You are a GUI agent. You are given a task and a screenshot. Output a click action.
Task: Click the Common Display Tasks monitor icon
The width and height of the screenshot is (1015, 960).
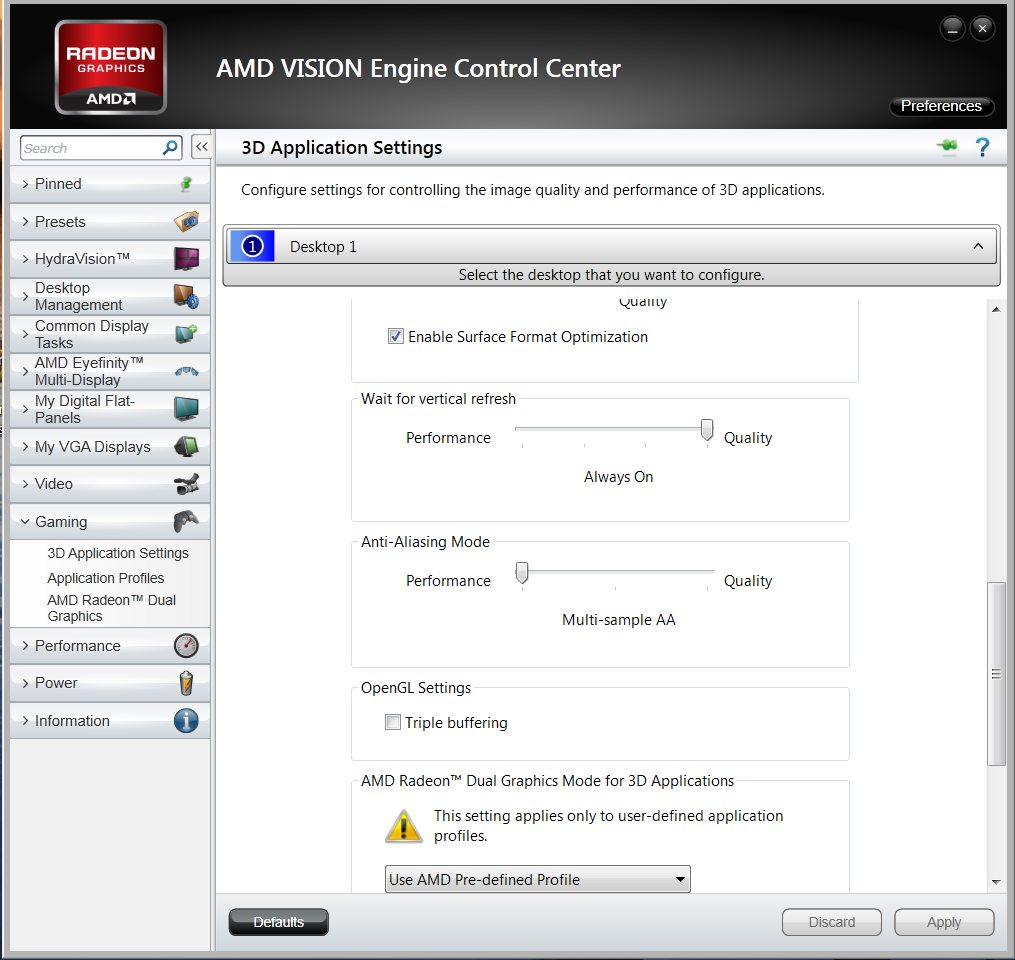(186, 334)
